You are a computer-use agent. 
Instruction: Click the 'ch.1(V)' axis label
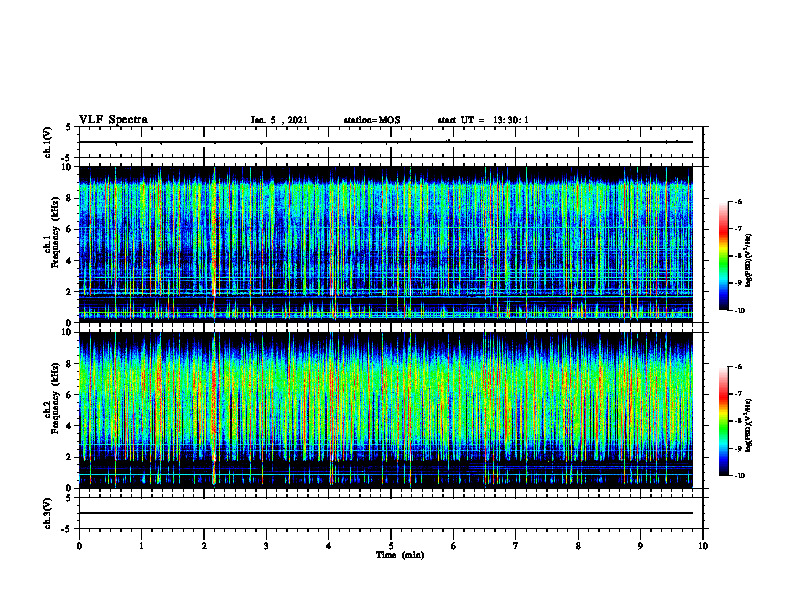(48, 142)
